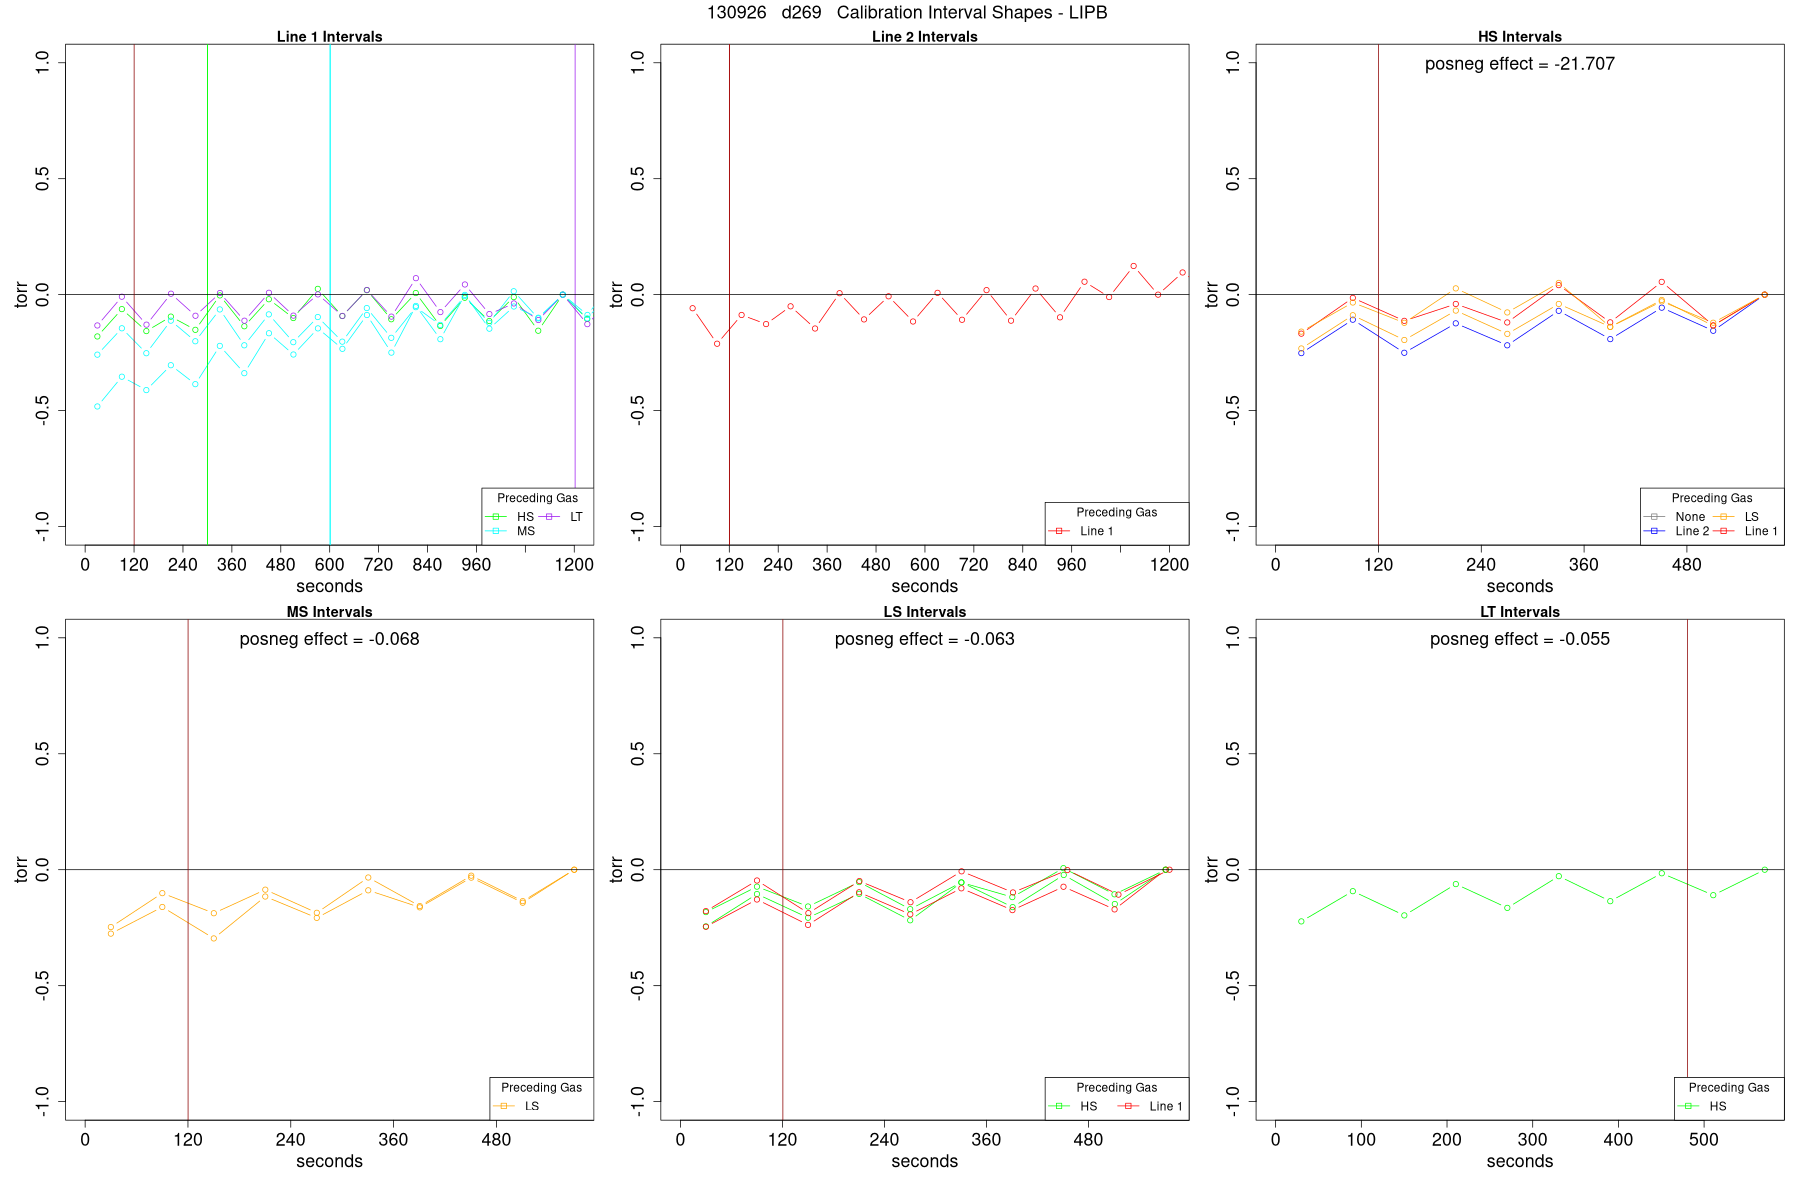Screen dimensions: 1800x1200
Task: Click the red vertical line in MS Intervals plot
Action: coord(188,869)
